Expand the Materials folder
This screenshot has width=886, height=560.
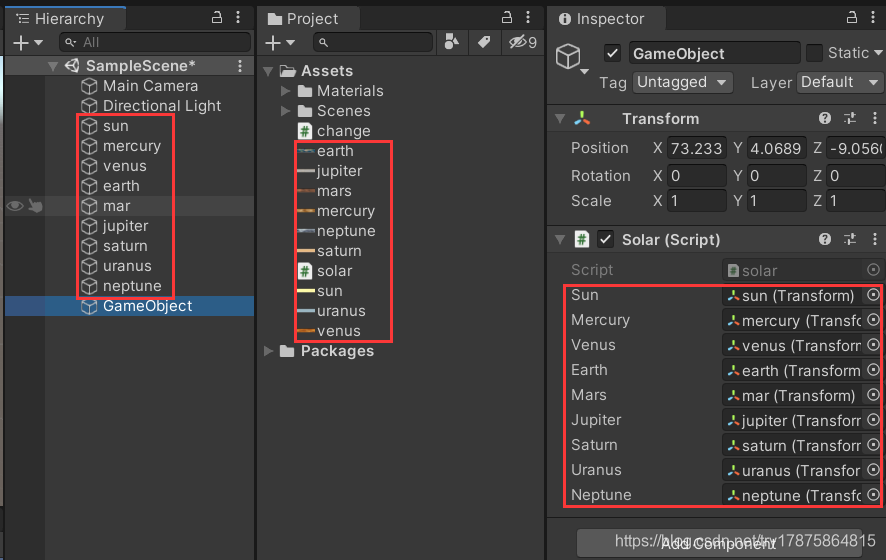[285, 91]
